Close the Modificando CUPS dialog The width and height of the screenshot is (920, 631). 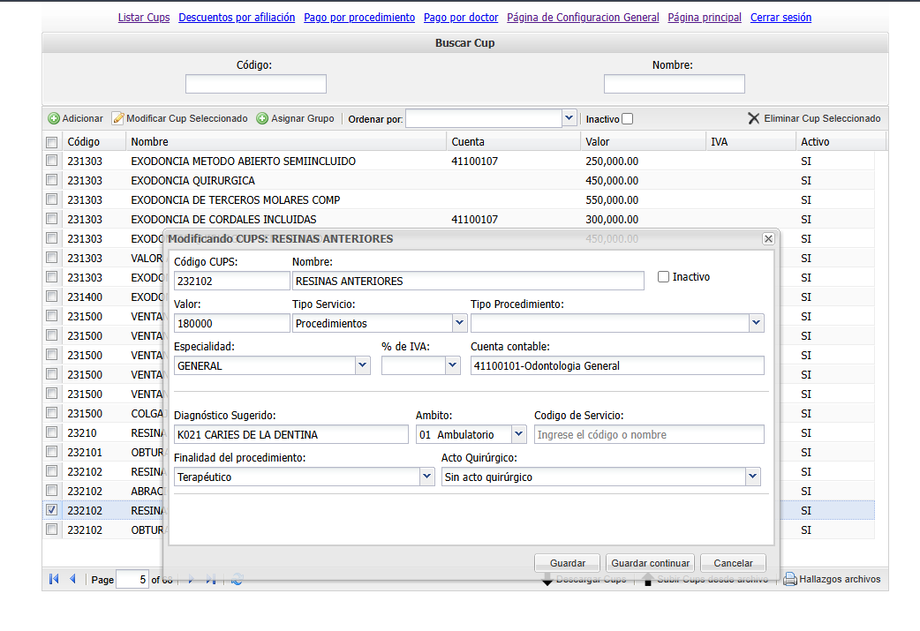768,239
